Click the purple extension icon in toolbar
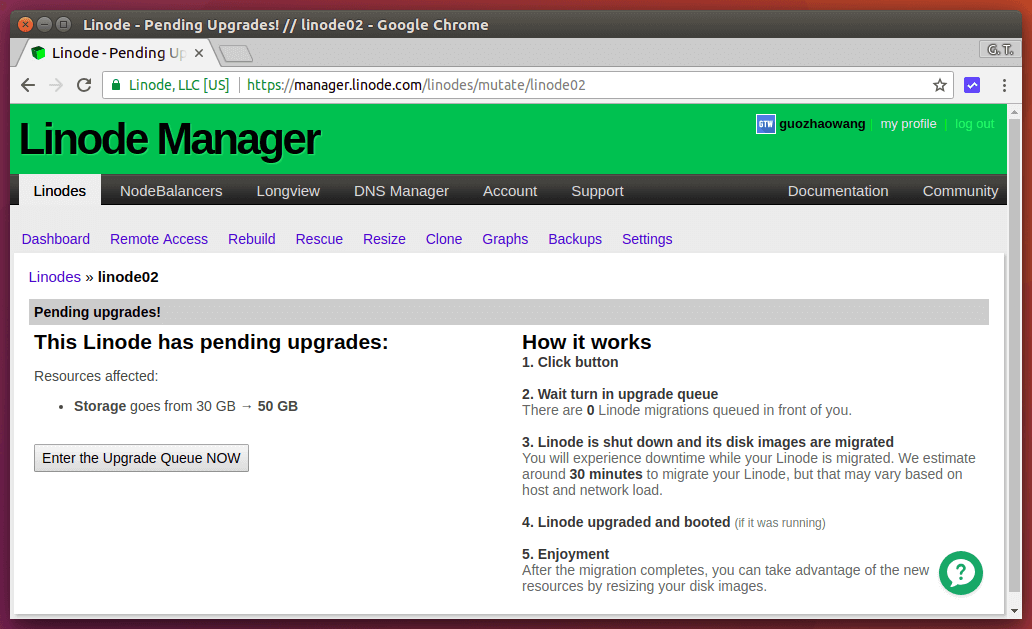The height and width of the screenshot is (629, 1032). 971,86
